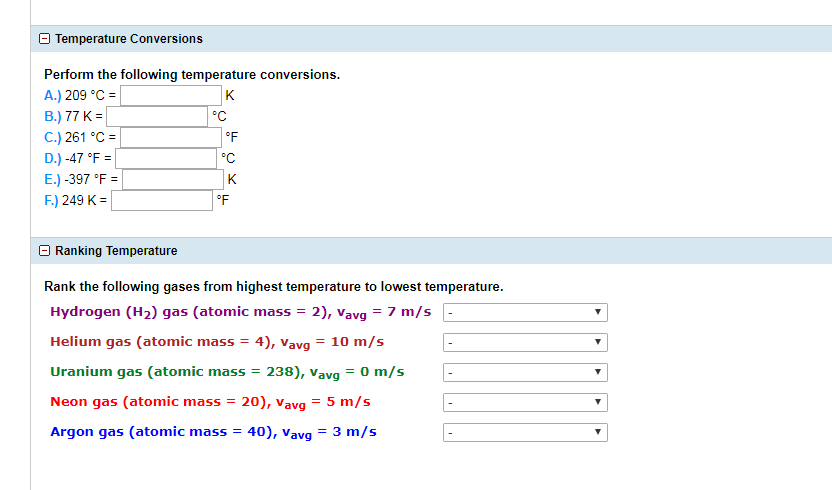Click the answer field for 249 K in °F
This screenshot has width=832, height=490.
pyautogui.click(x=162, y=200)
